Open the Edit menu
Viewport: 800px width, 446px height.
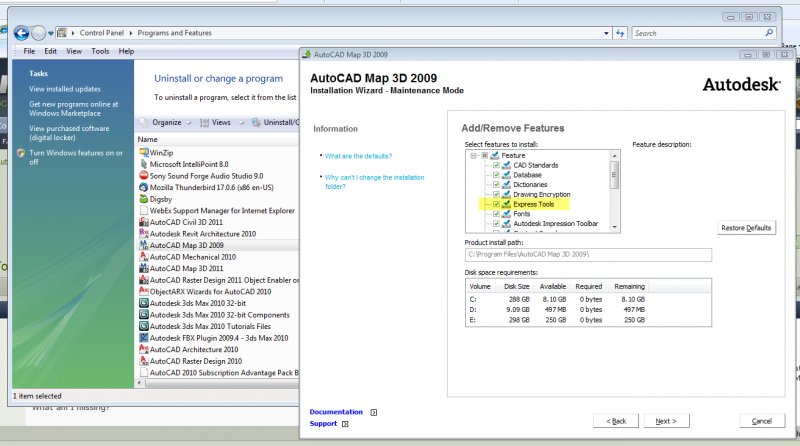pyautogui.click(x=51, y=51)
